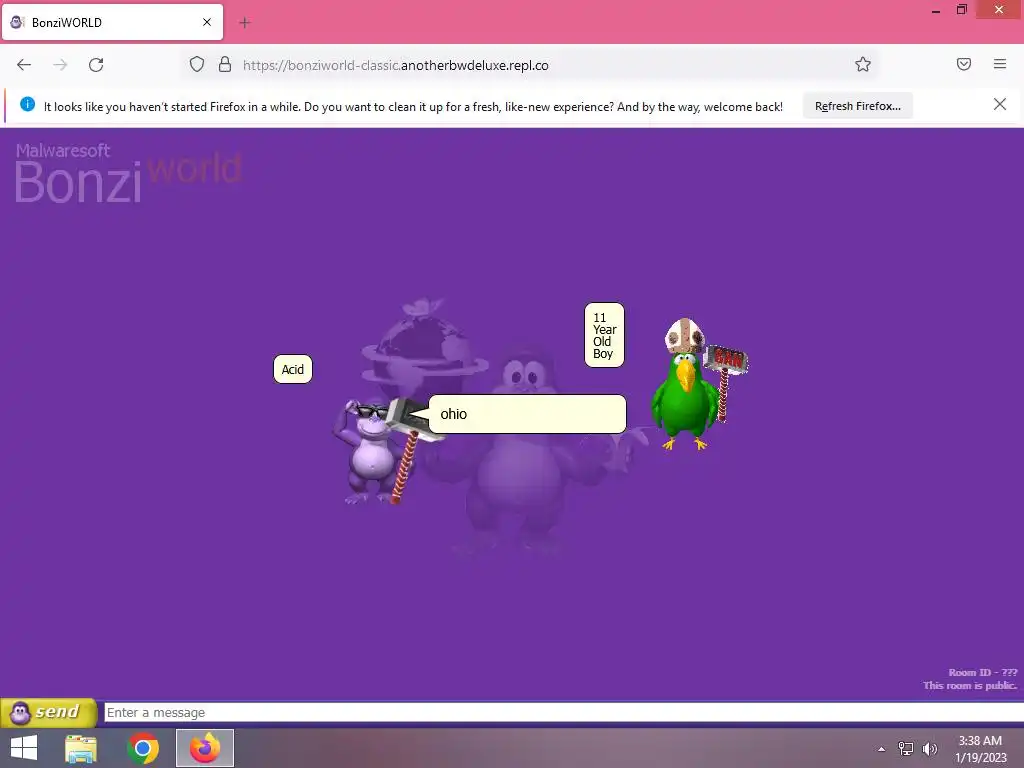
Task: Reload the BonziWORLD page
Action: click(96, 65)
